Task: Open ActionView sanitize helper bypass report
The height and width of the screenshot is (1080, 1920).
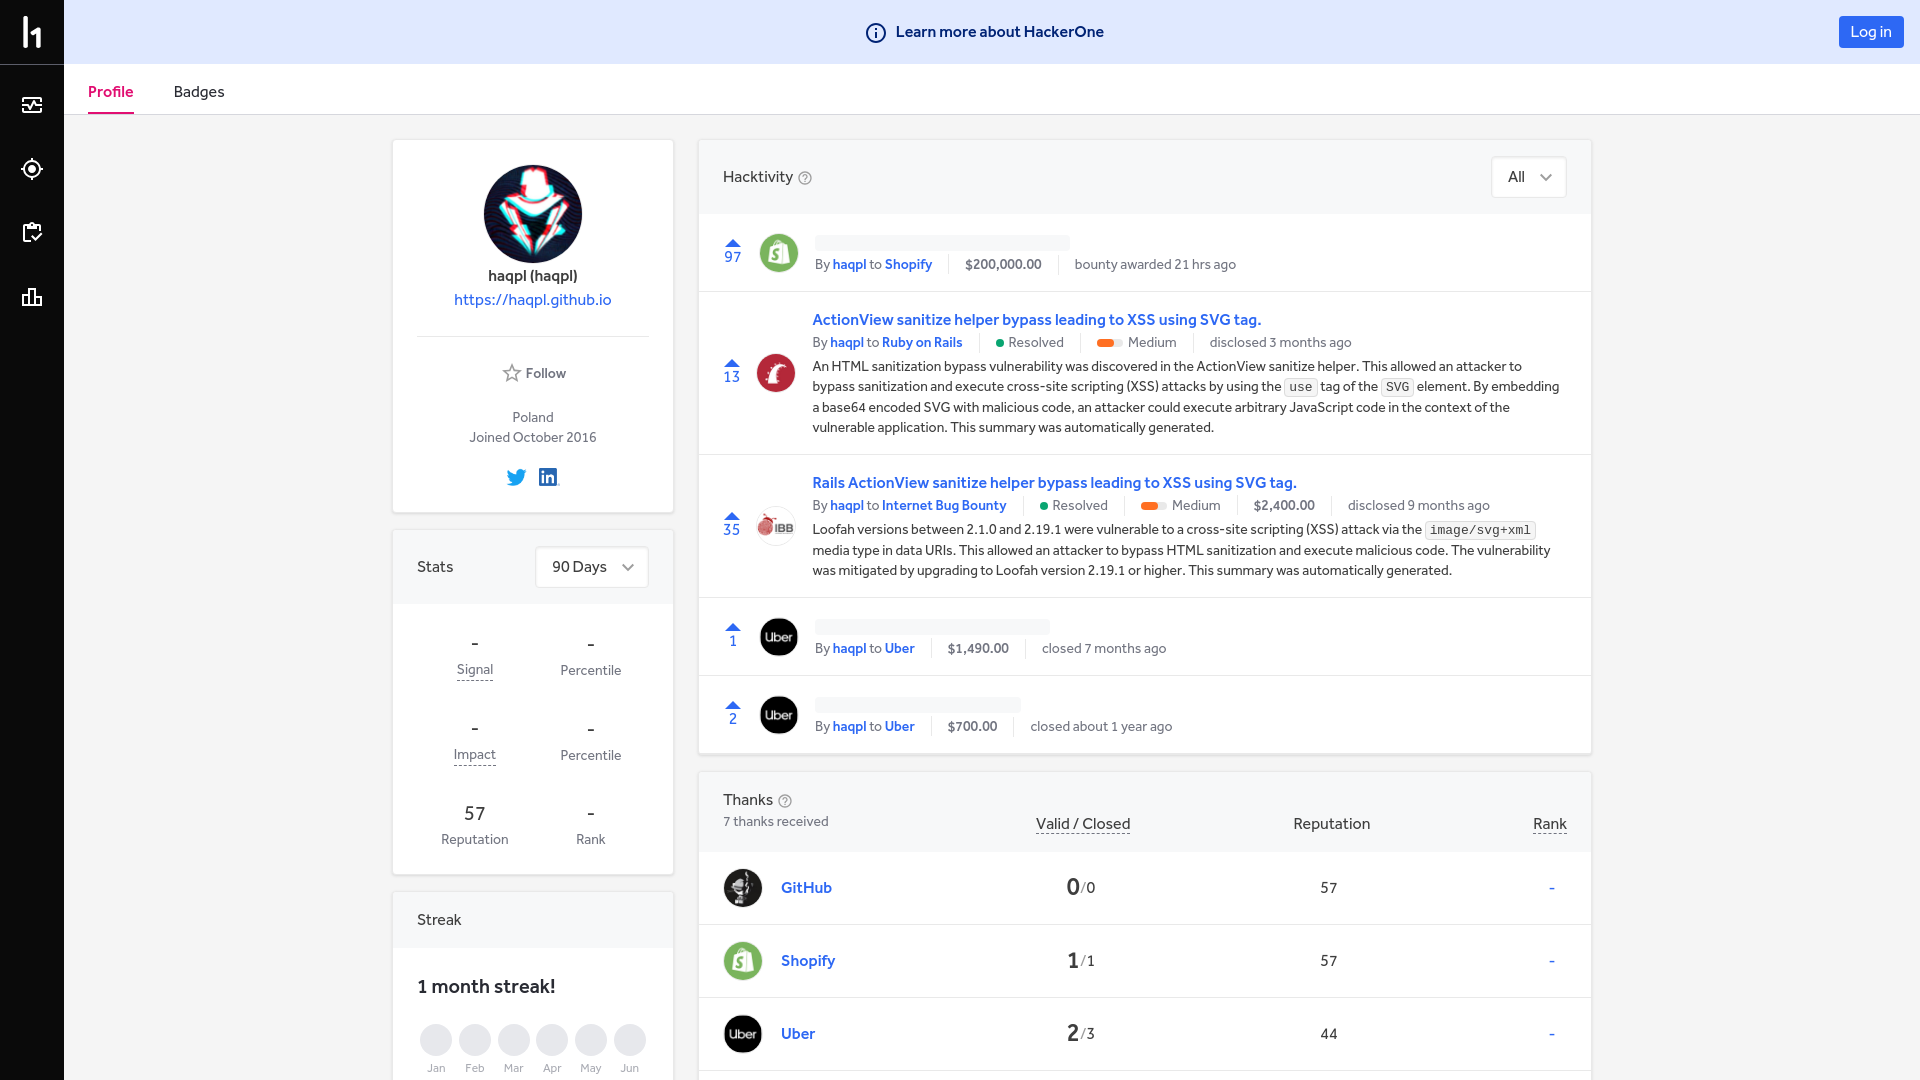Action: coord(1037,320)
